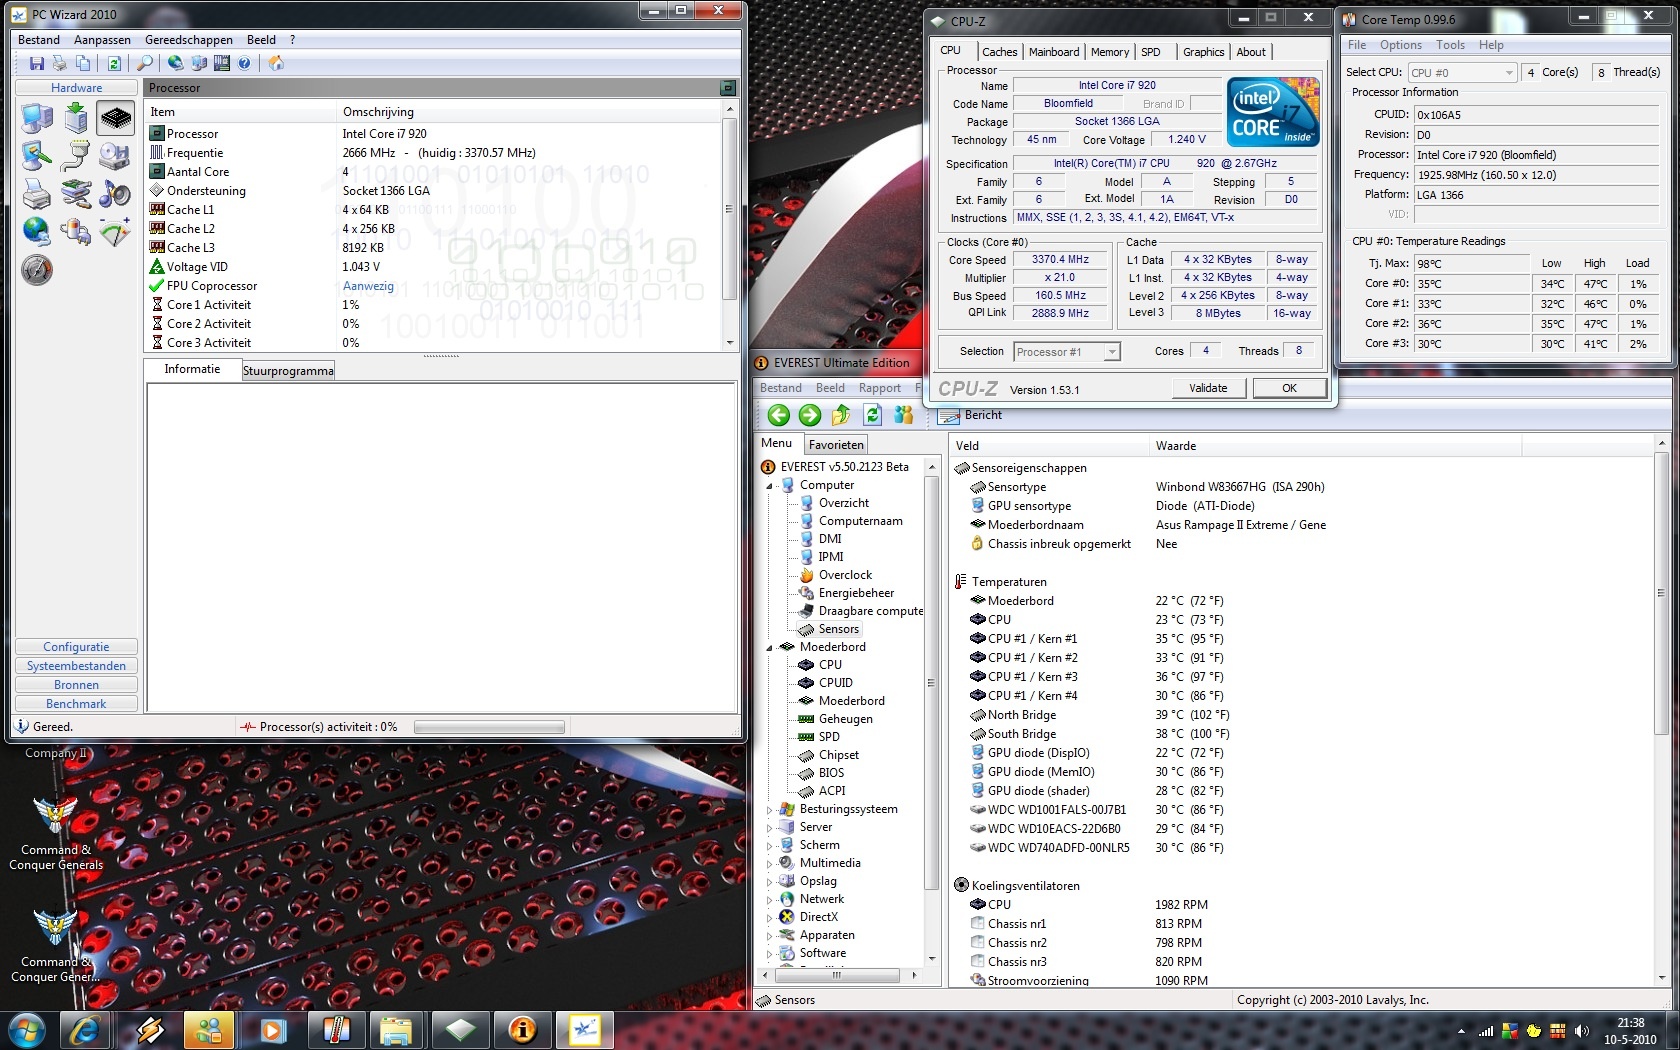Viewport: 1680px width, 1050px height.
Task: Expand the DirectX node in EVEREST tree
Action: [x=770, y=918]
